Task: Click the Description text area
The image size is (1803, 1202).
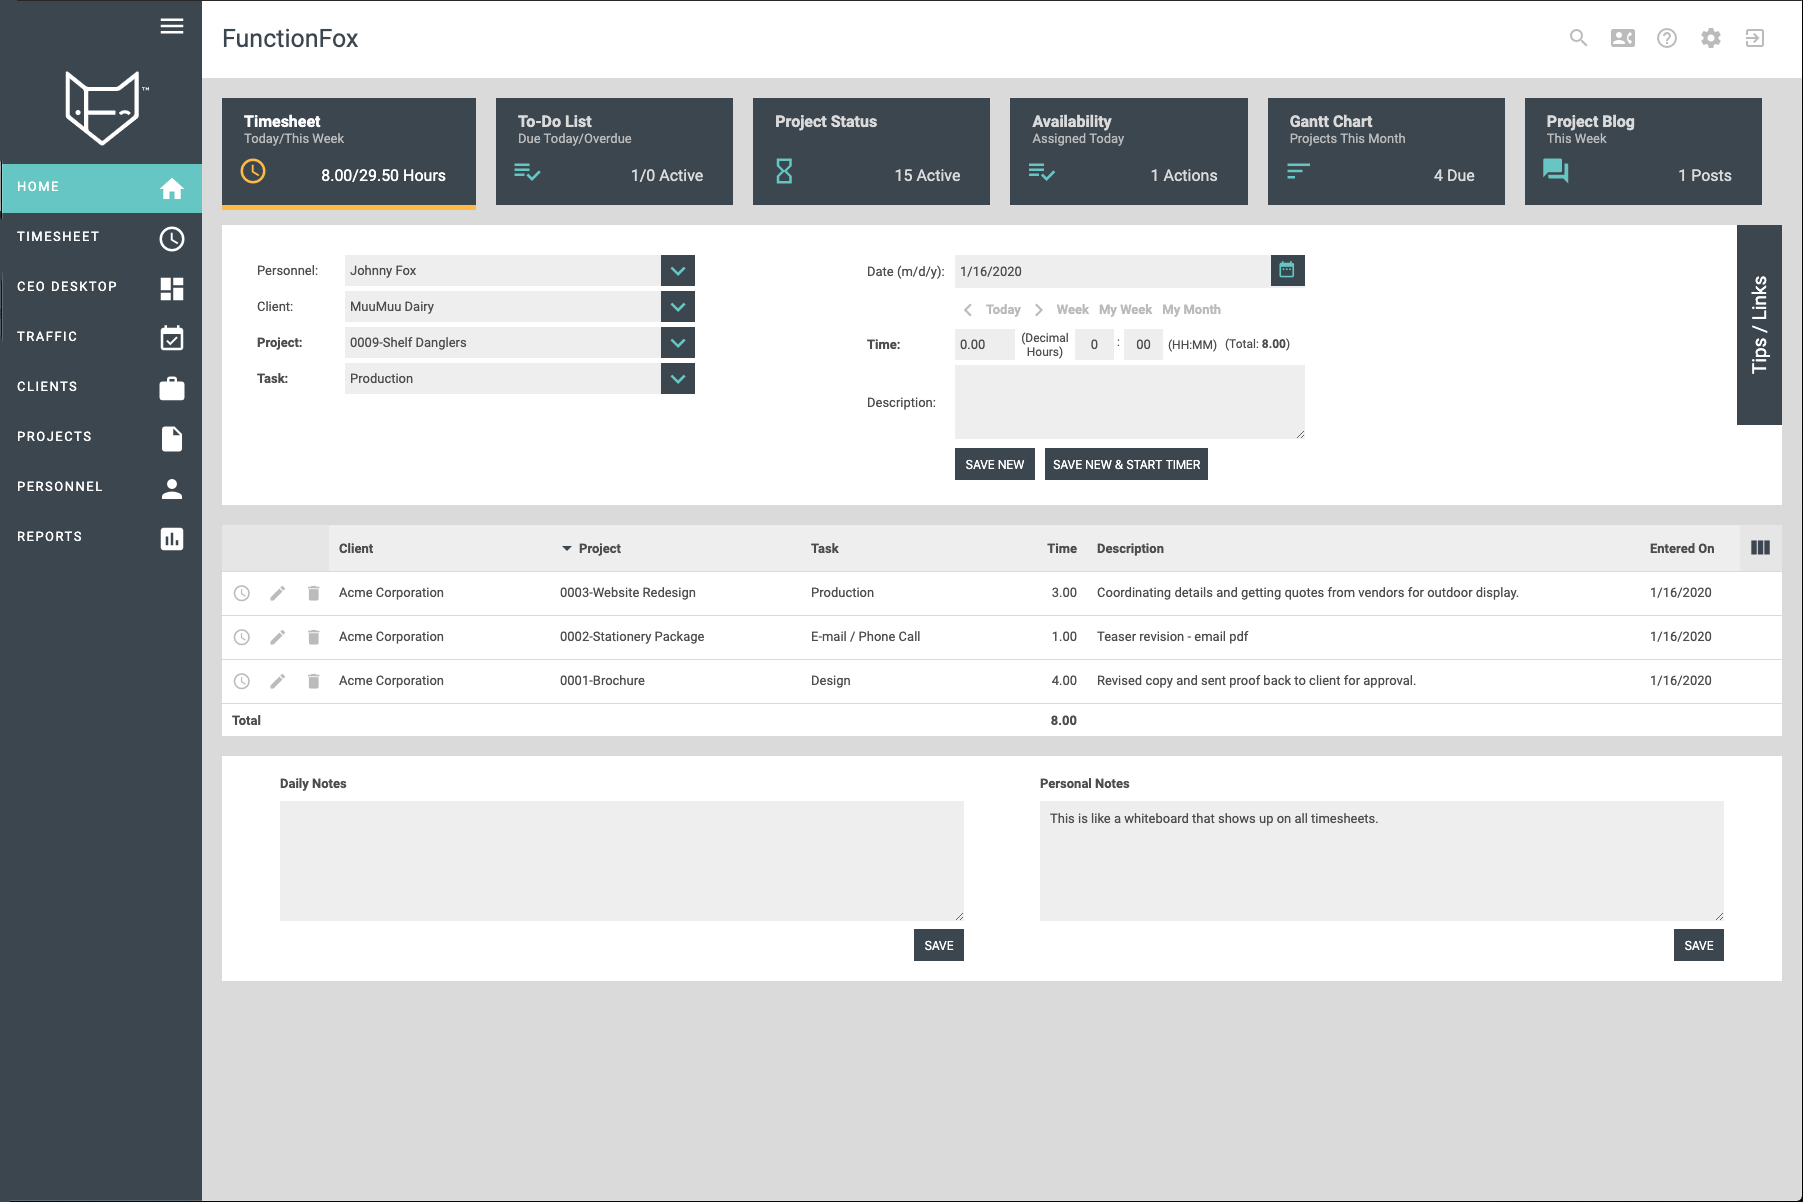Action: pos(1130,402)
